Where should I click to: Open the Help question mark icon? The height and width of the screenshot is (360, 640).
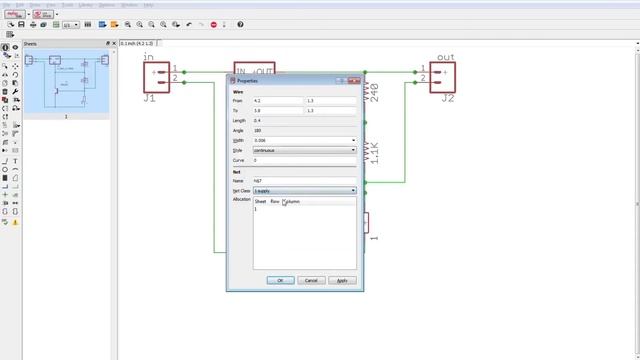[x=240, y=24]
